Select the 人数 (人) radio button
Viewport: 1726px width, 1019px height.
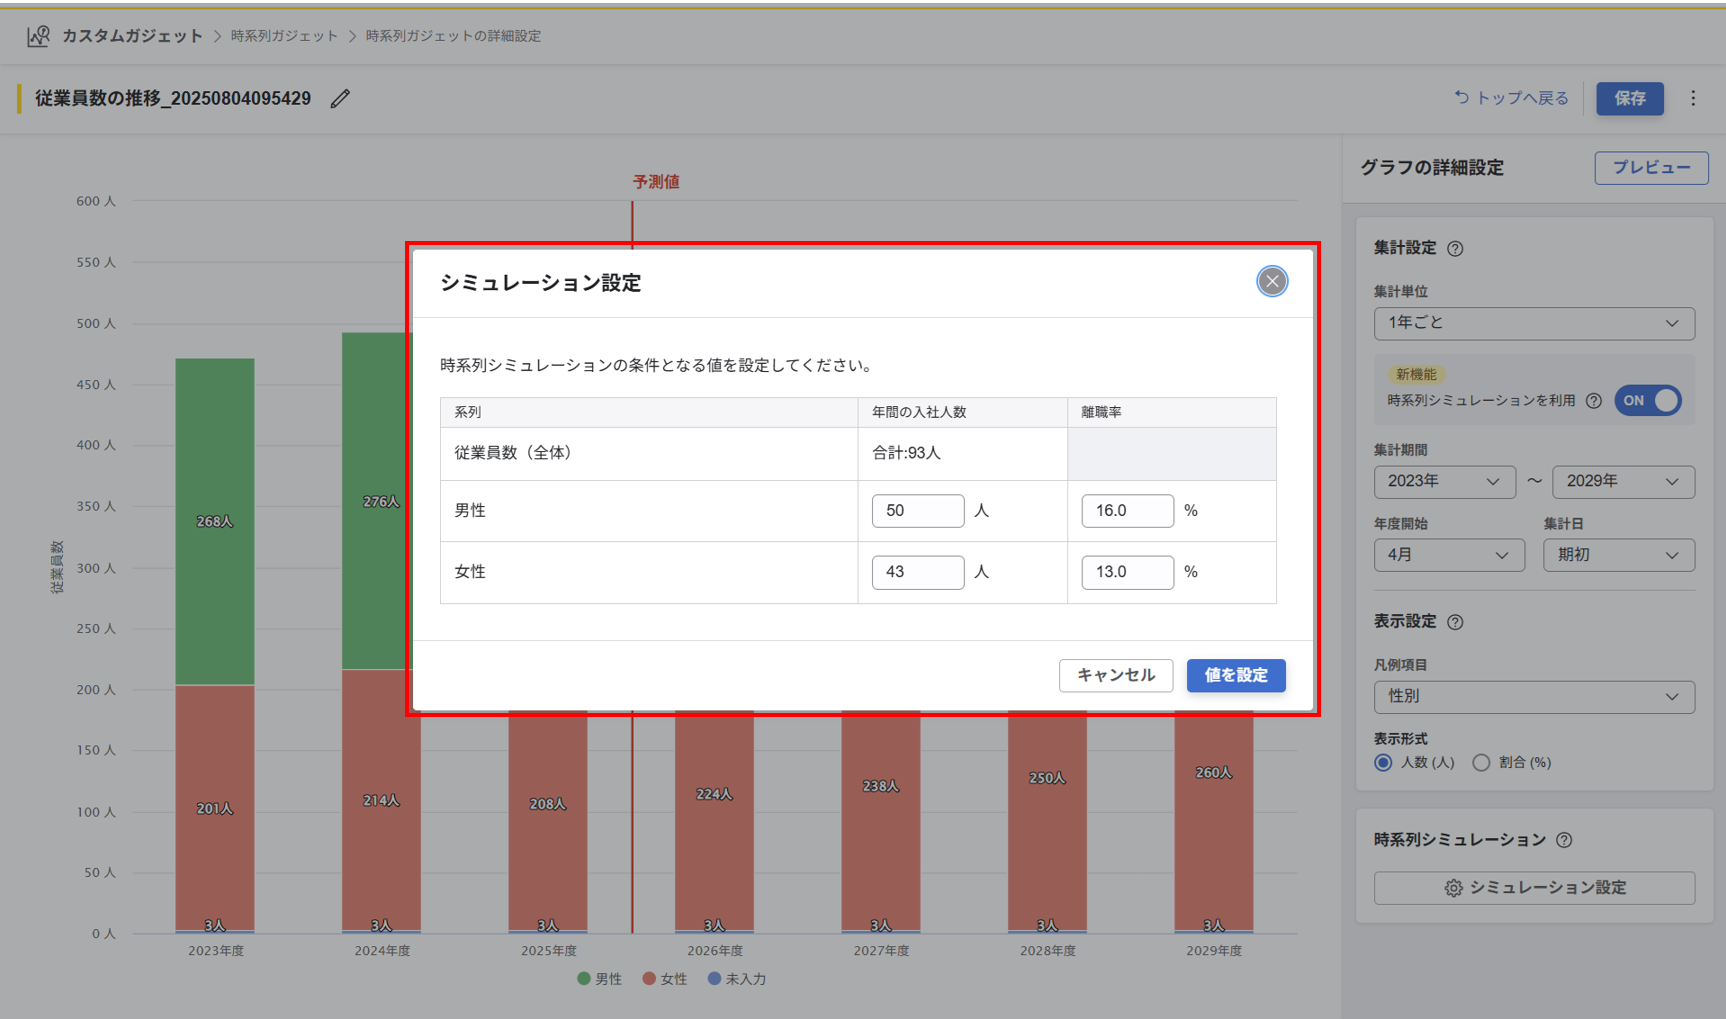tap(1383, 763)
